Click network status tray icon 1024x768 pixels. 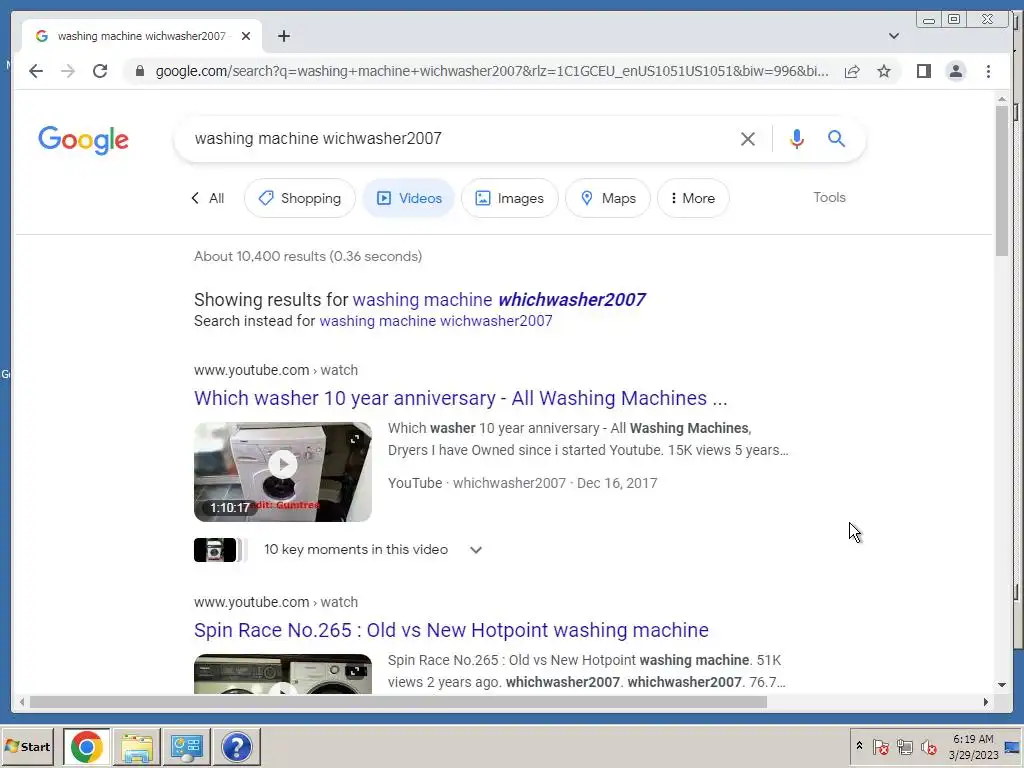(904, 746)
